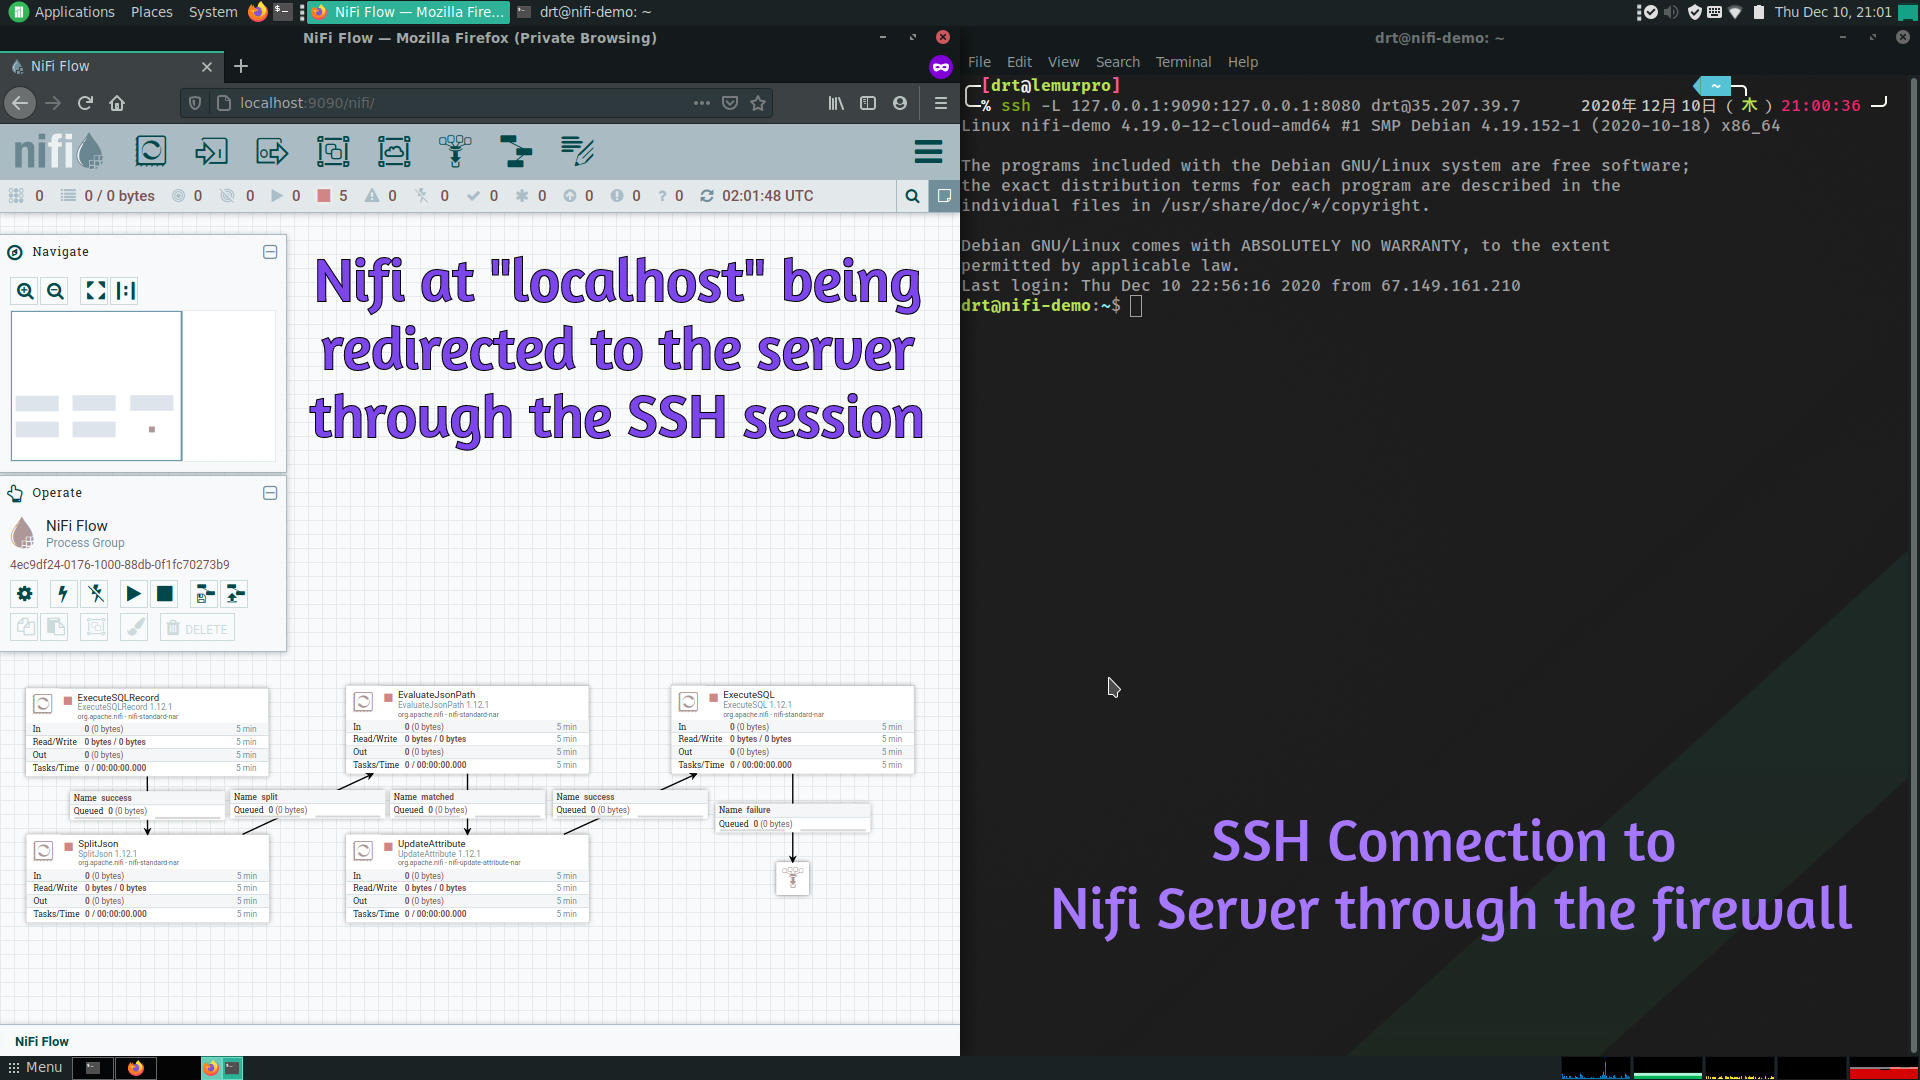The width and height of the screenshot is (1920, 1080).
Task: Click the NiFi search magnifier icon
Action: coord(912,196)
